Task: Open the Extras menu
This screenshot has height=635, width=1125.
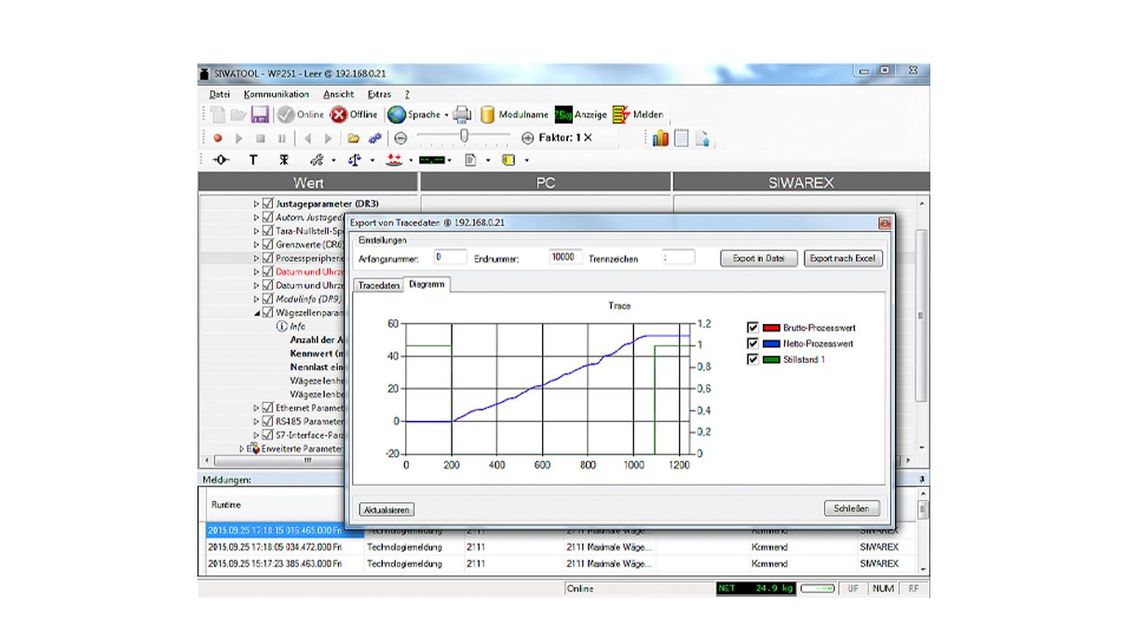Action: pos(379,94)
